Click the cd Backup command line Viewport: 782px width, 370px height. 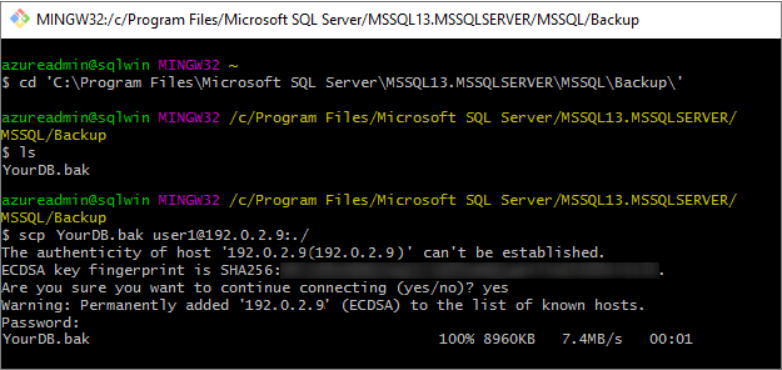(341, 83)
